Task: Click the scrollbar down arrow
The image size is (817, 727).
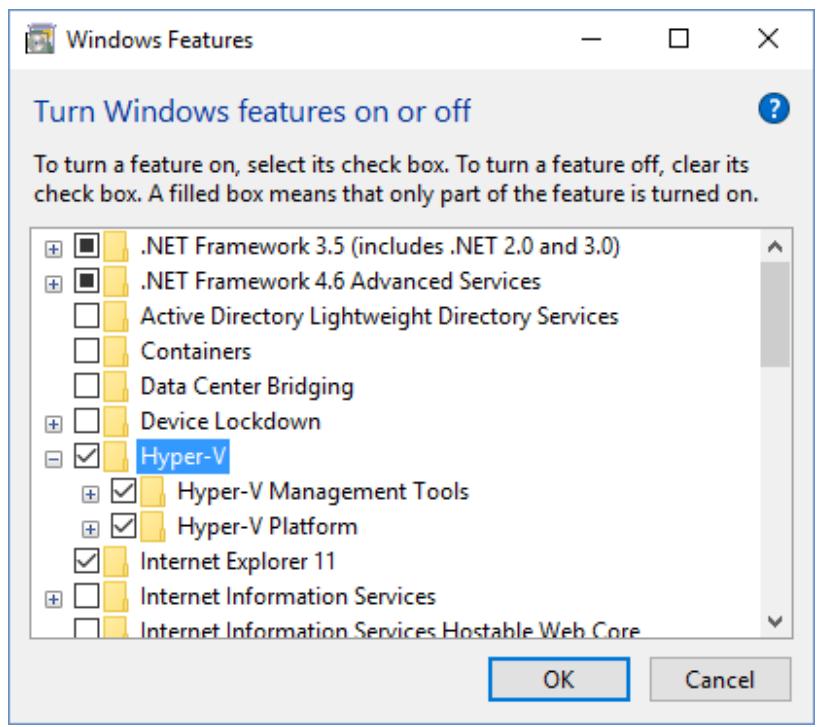Action: (x=775, y=621)
